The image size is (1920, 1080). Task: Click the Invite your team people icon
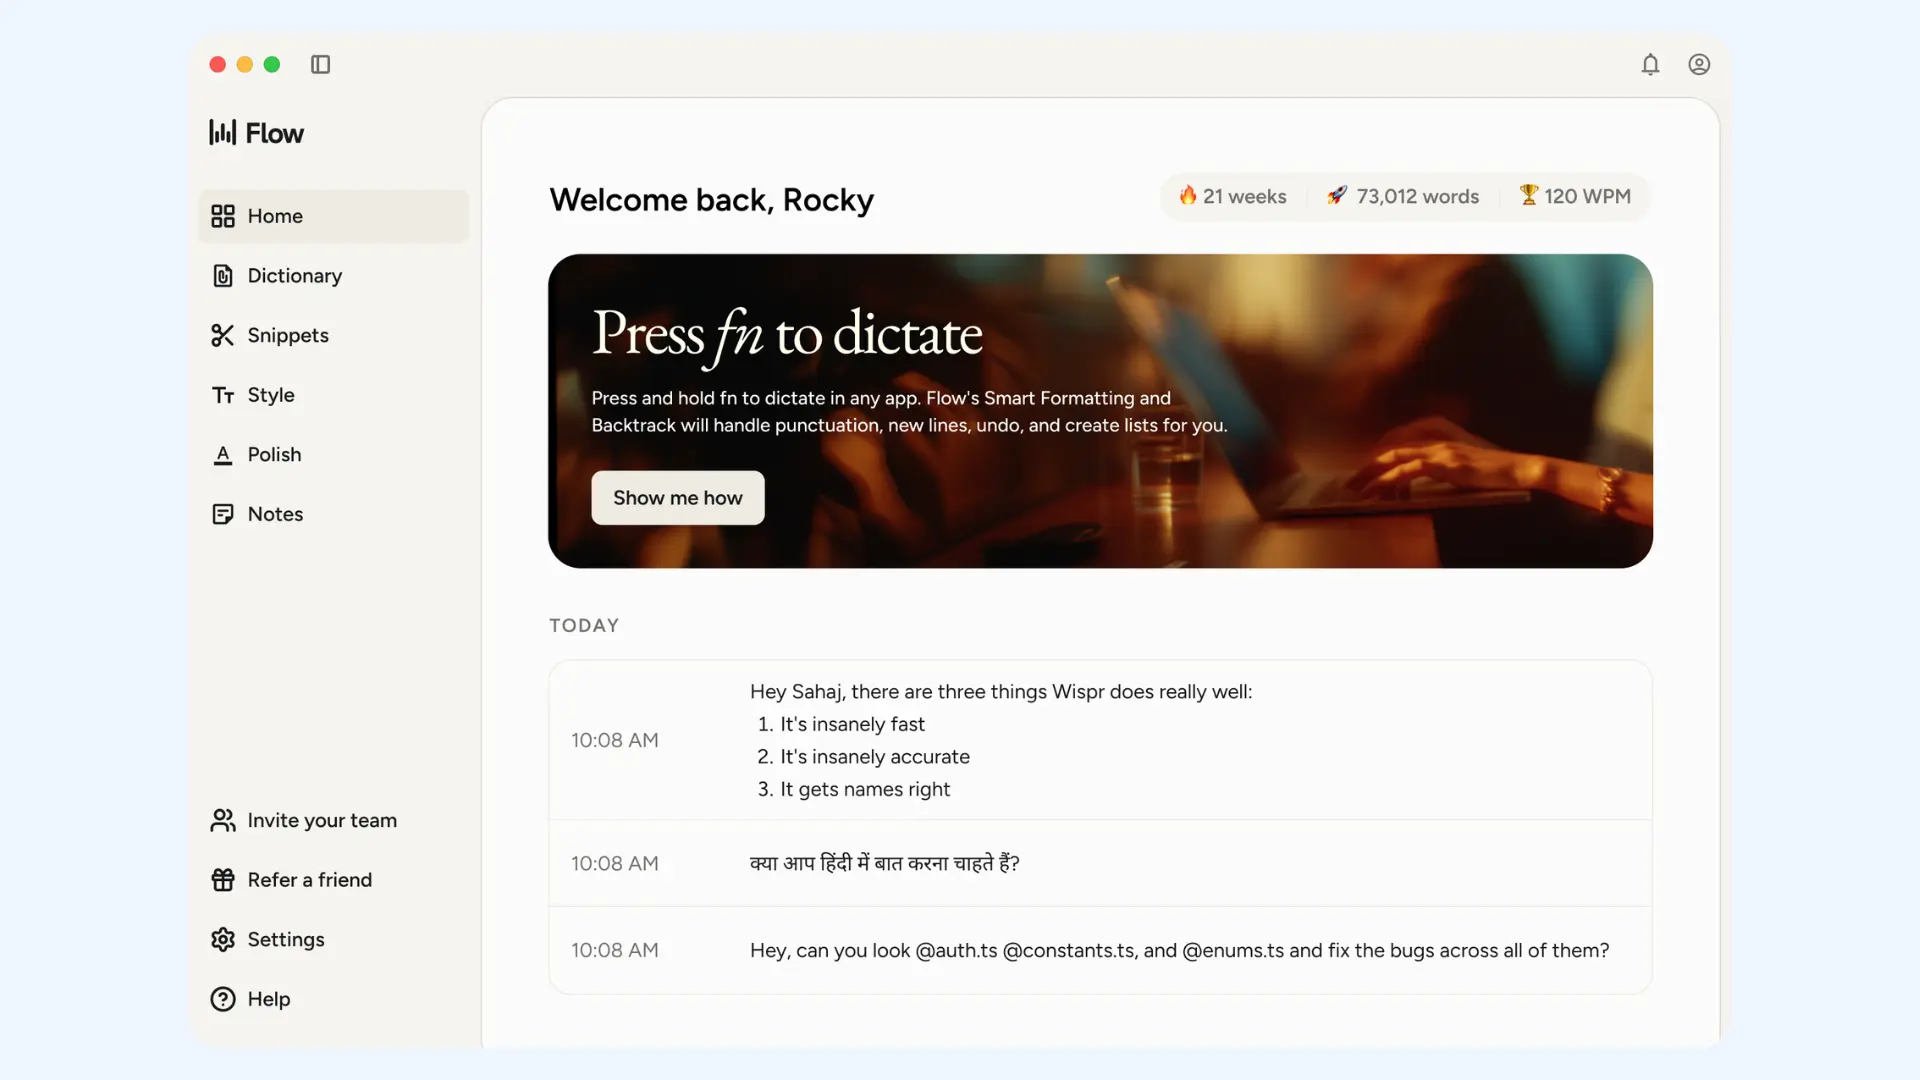(223, 820)
